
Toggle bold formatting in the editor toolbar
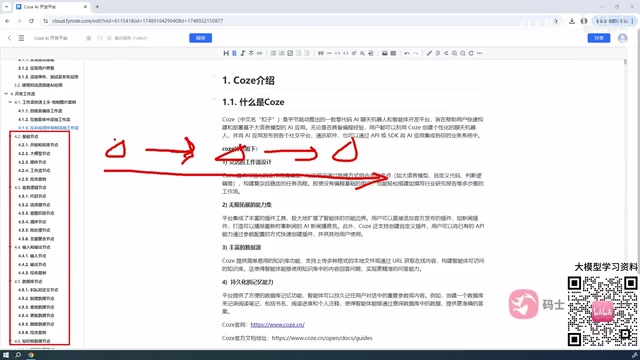[234, 53]
